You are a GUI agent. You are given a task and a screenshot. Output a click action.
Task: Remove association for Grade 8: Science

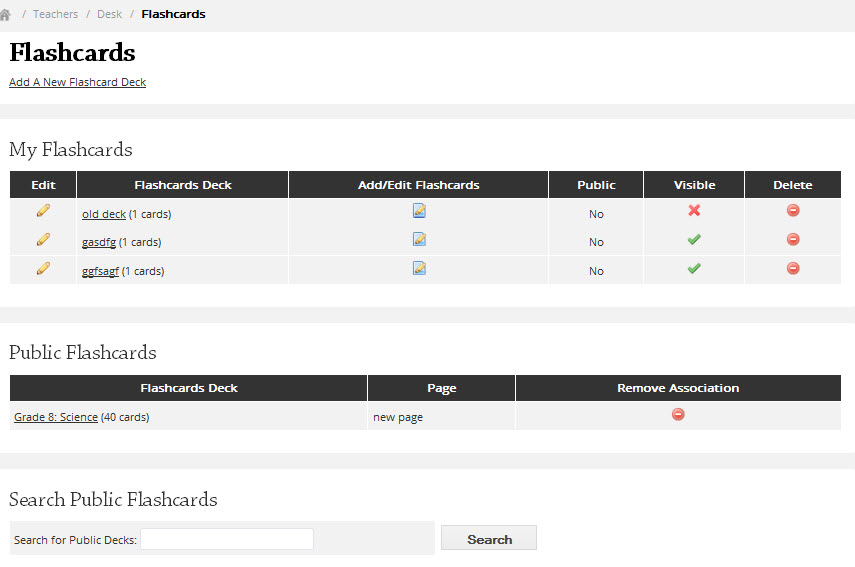[x=678, y=415]
